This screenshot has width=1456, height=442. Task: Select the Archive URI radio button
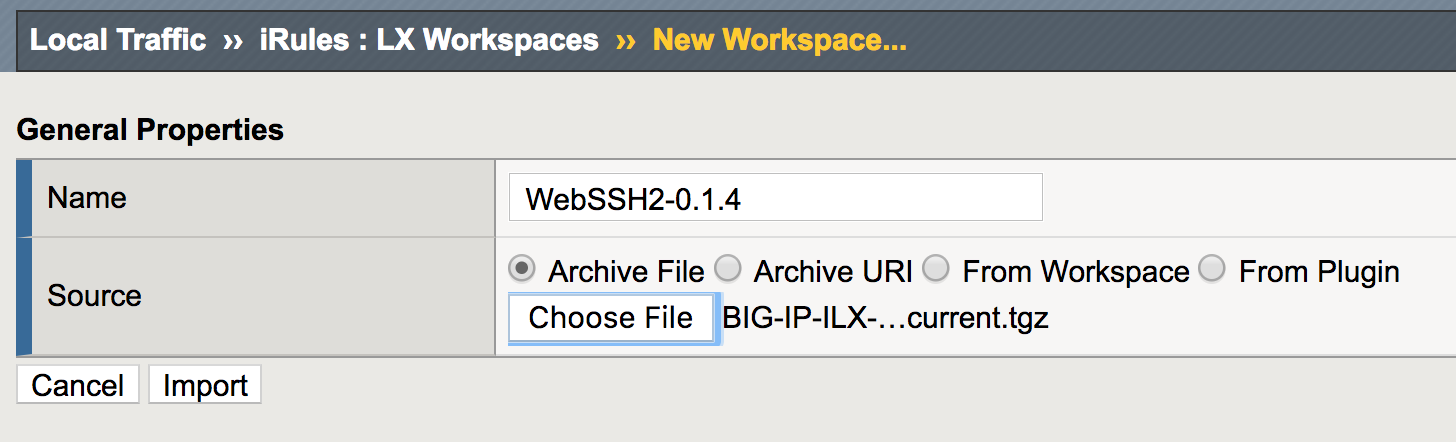[728, 269]
